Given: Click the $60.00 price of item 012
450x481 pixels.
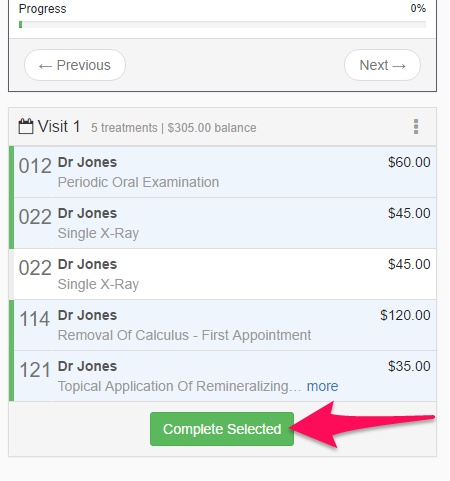Looking at the screenshot, I should [409, 162].
